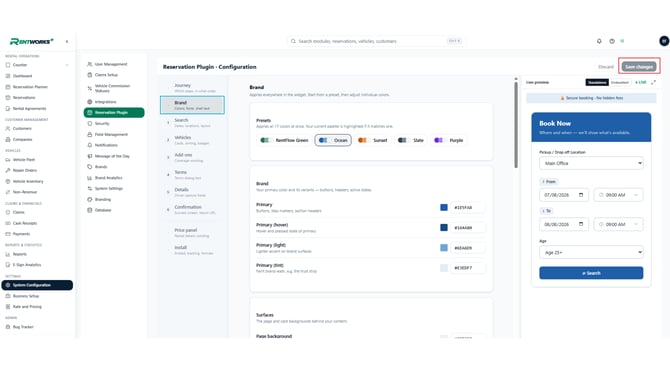The height and width of the screenshot is (376, 670).
Task: Click the global search input field
Action: [376, 41]
